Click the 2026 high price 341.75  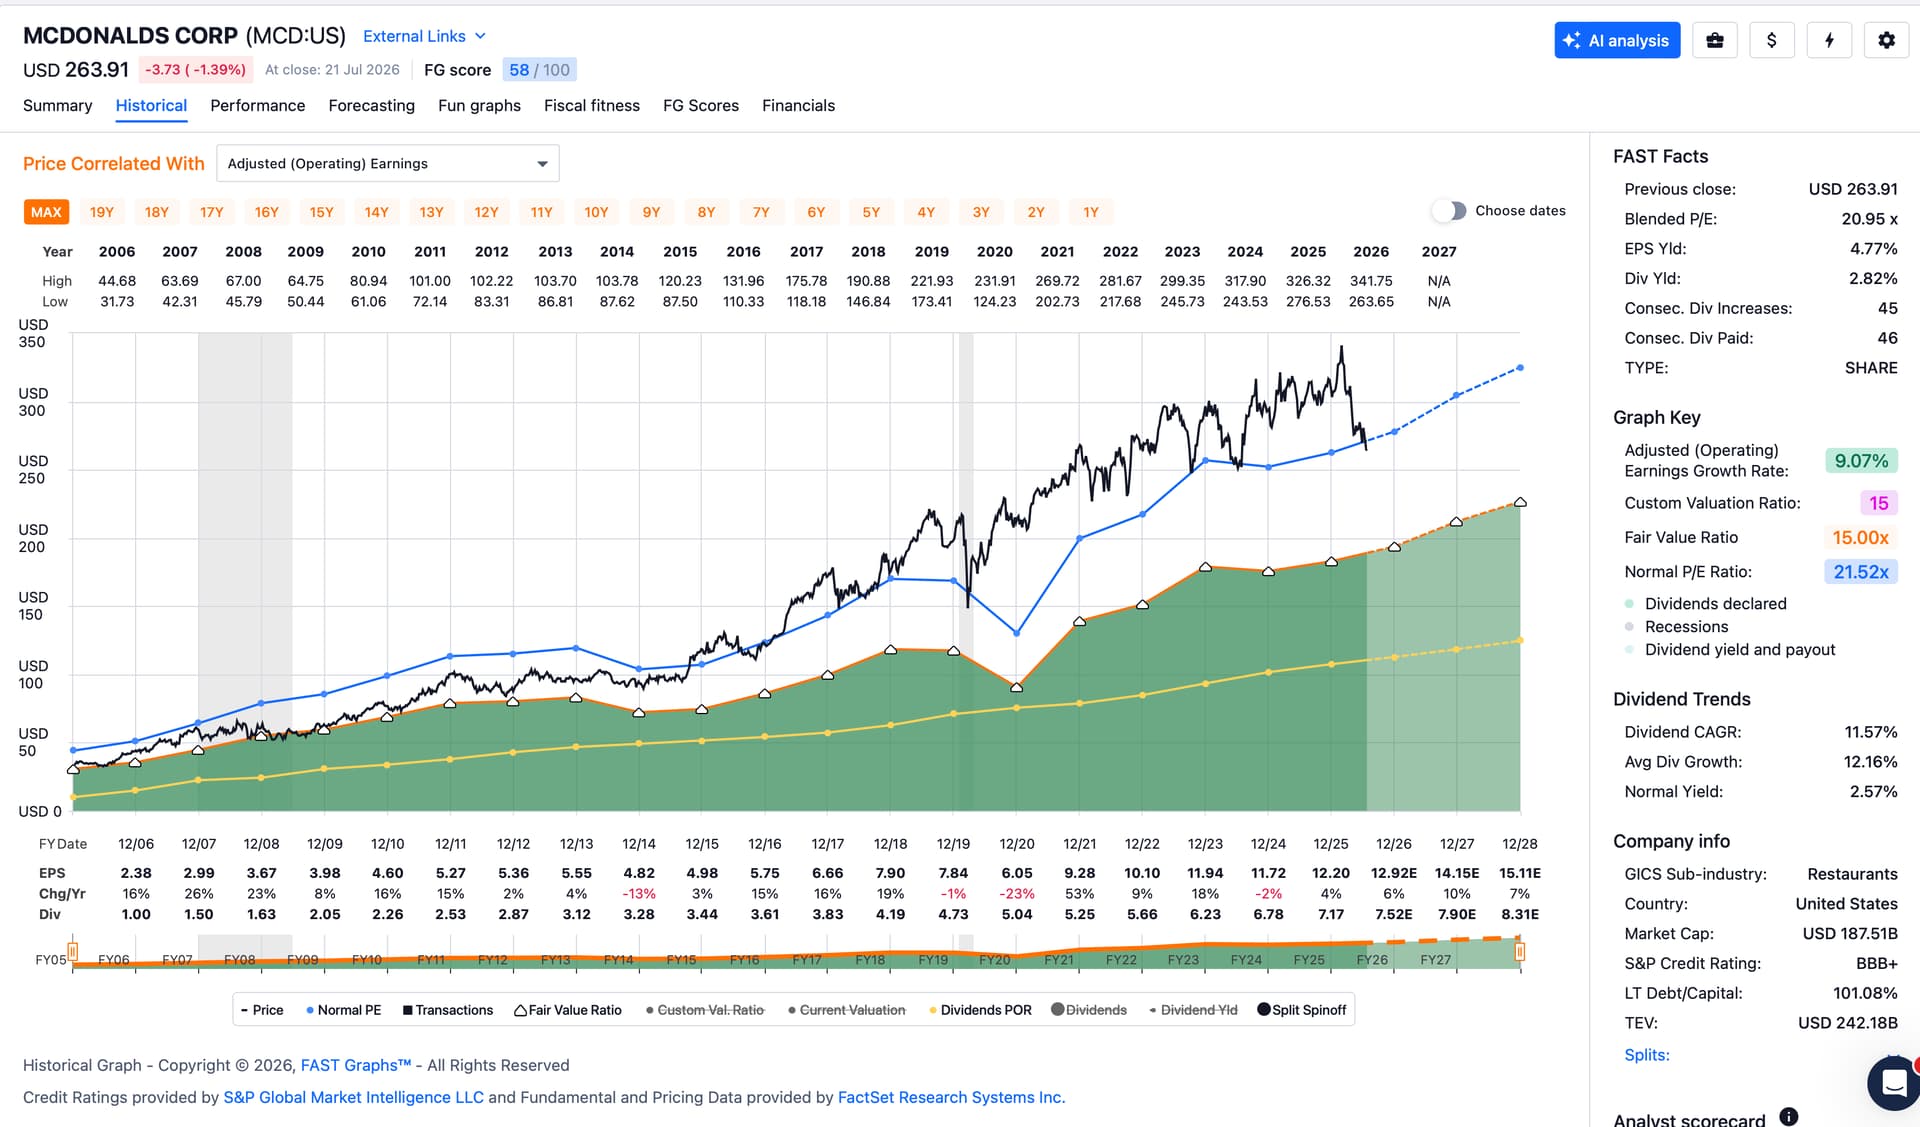click(x=1371, y=282)
